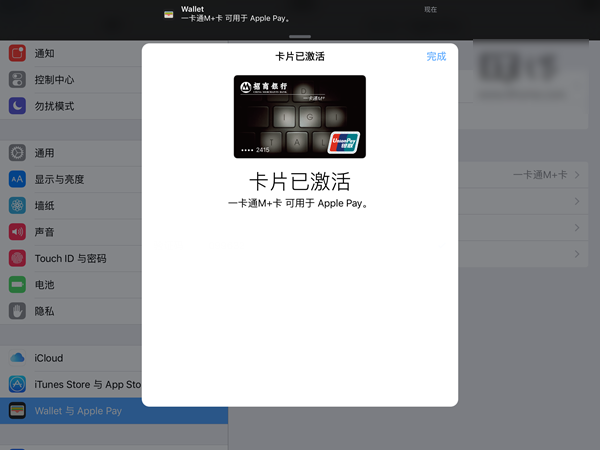Select the 隐私 row label
This screenshot has width=600, height=450.
coord(44,311)
